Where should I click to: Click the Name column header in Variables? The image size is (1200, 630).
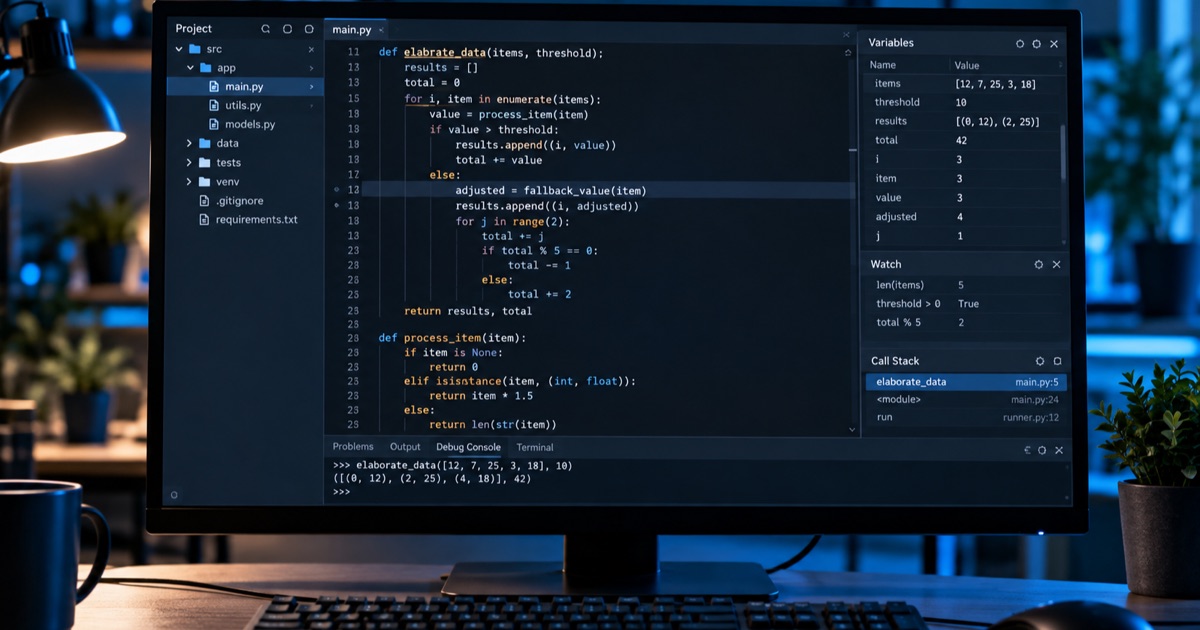[x=883, y=65]
